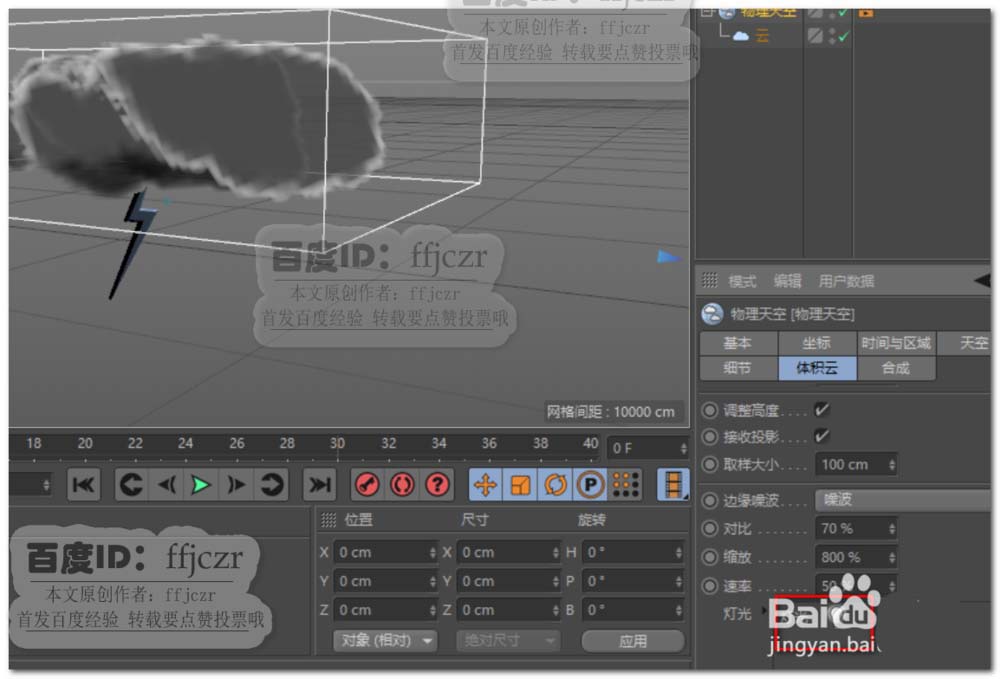Record active objects with the red key icon

point(367,485)
